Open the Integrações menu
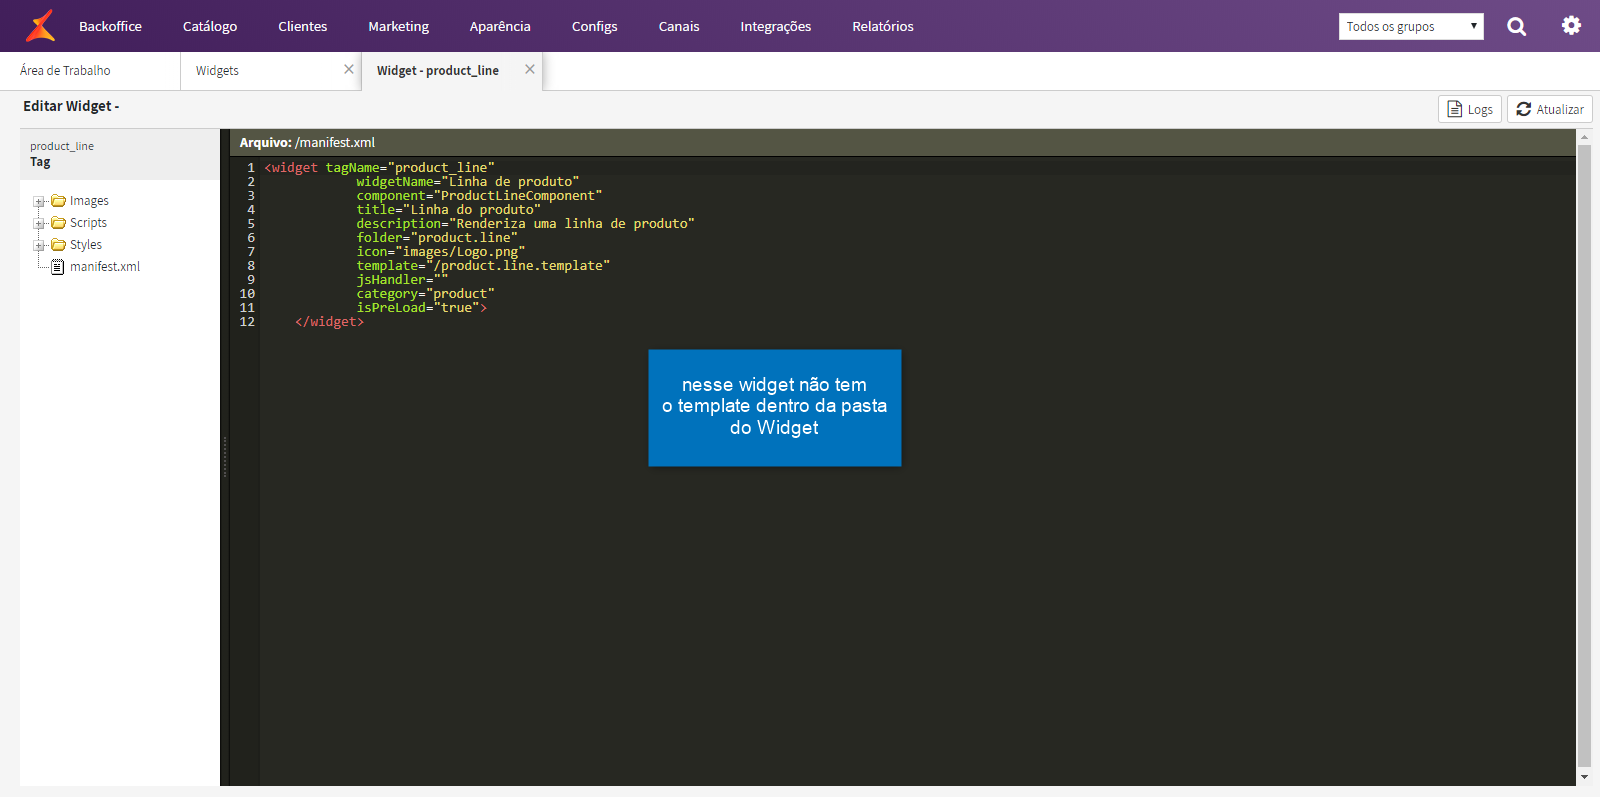Viewport: 1600px width, 797px height. tap(776, 27)
